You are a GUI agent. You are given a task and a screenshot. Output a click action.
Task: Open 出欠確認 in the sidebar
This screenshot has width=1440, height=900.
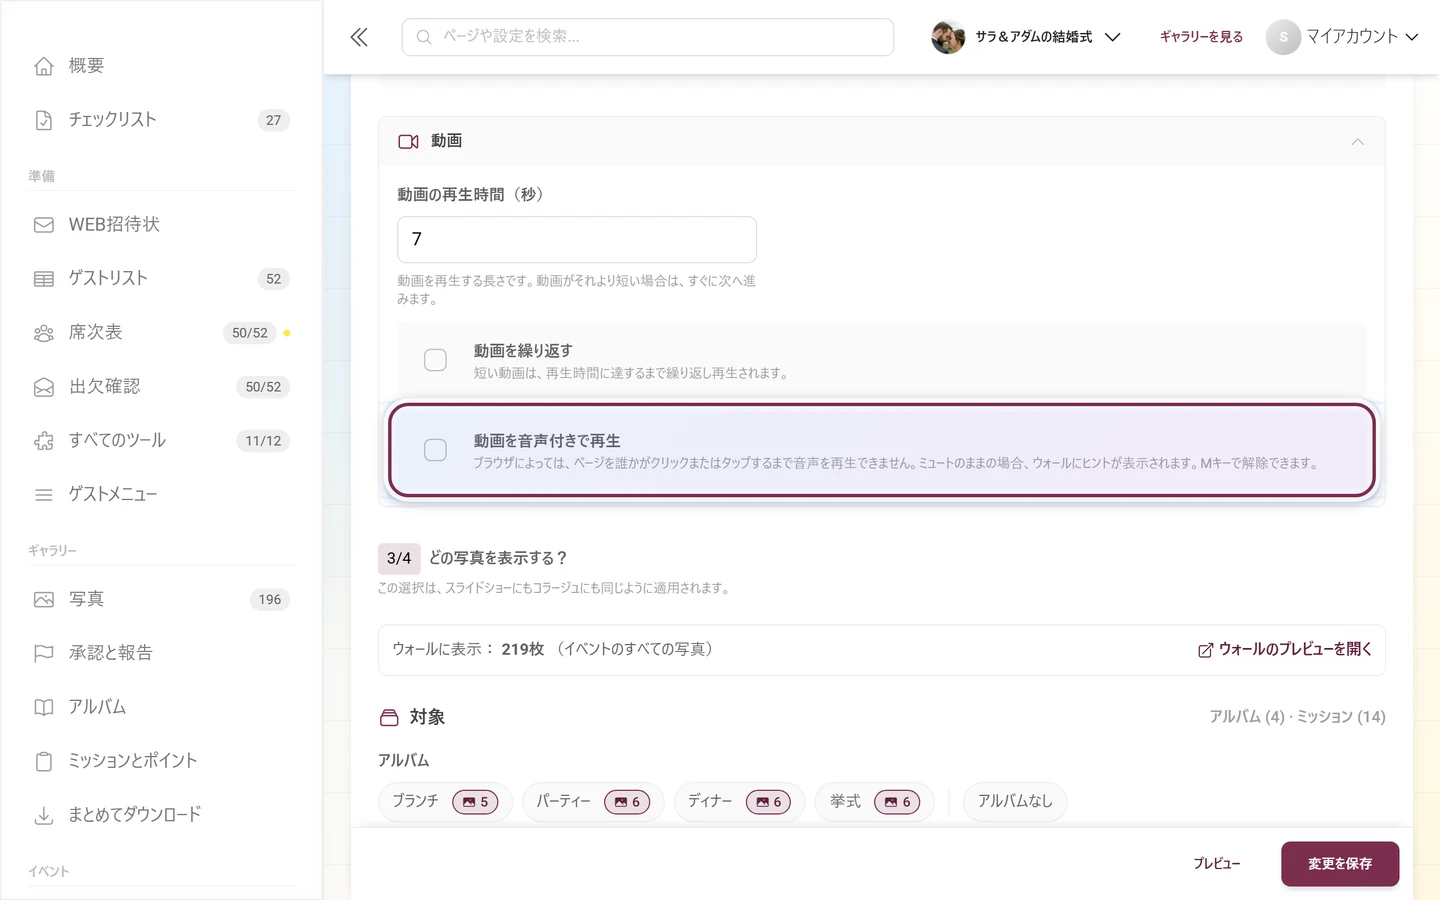tap(161, 387)
